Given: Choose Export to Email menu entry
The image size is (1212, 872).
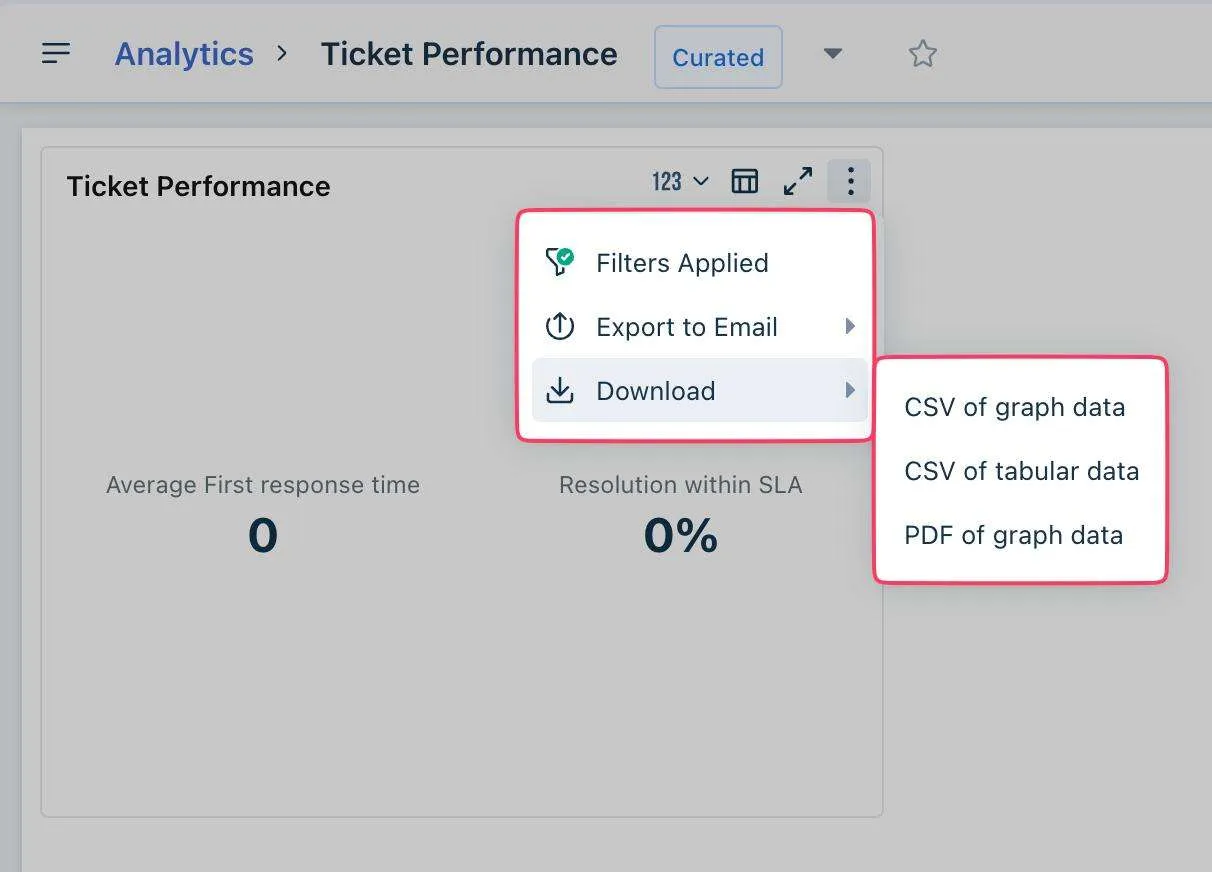Looking at the screenshot, I should tap(699, 327).
